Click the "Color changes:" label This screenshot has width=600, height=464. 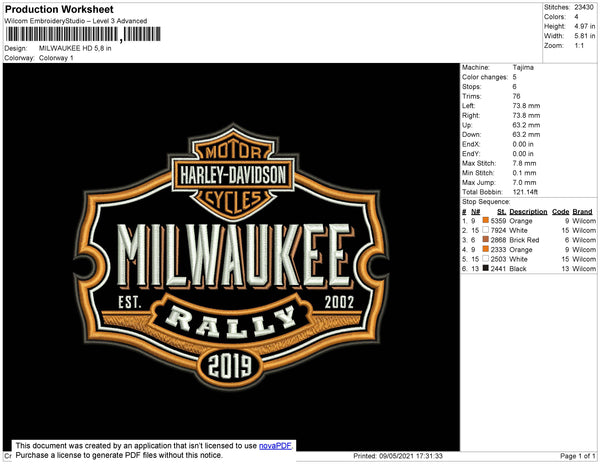click(485, 77)
